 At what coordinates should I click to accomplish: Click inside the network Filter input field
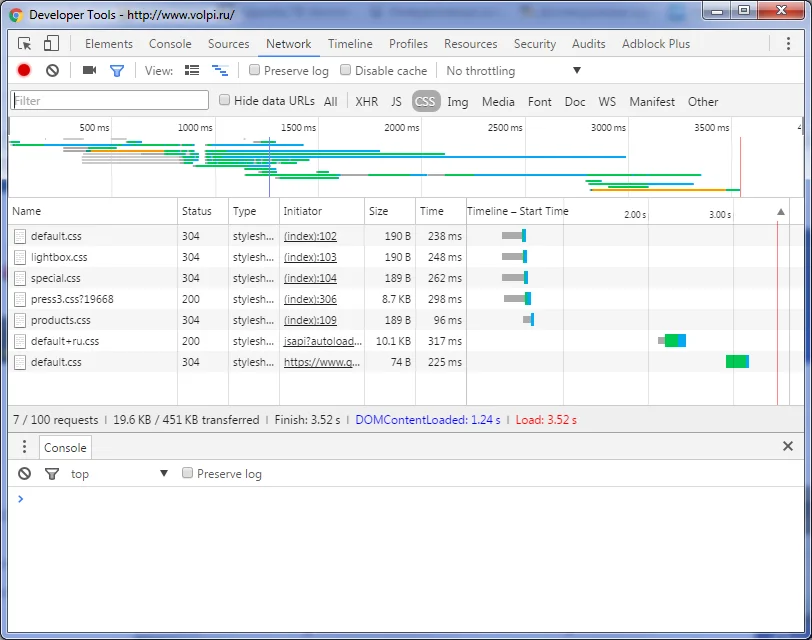[x=110, y=100]
